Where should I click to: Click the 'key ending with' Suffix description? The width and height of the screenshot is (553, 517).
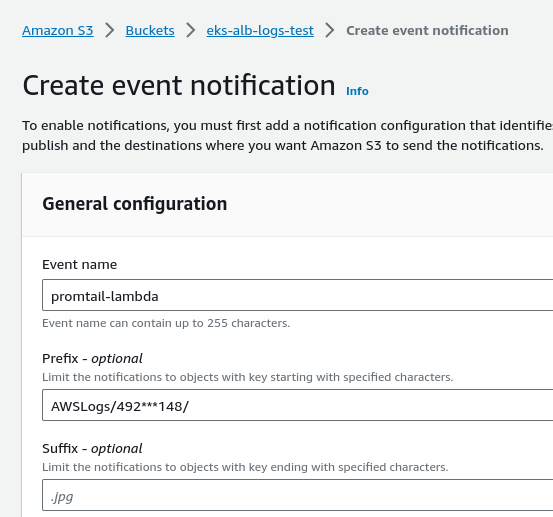pos(245,467)
